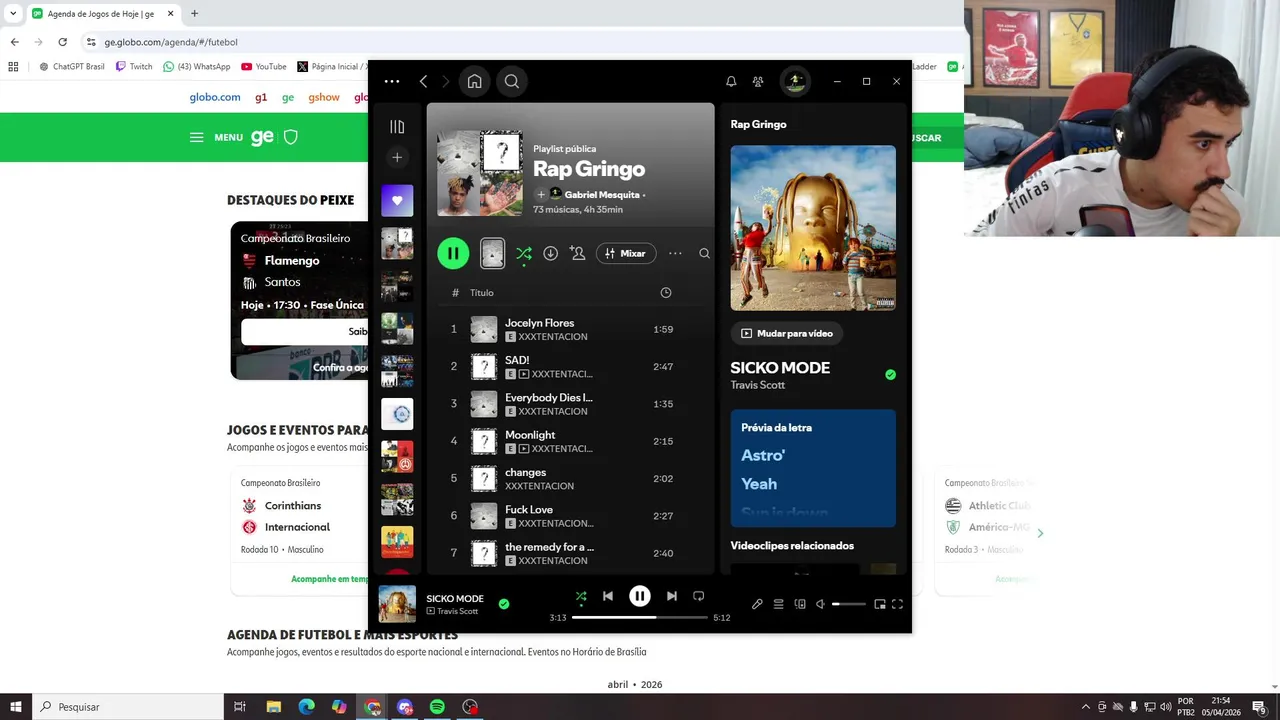The width and height of the screenshot is (1280, 720).
Task: Skip to previous track
Action: [608, 596]
